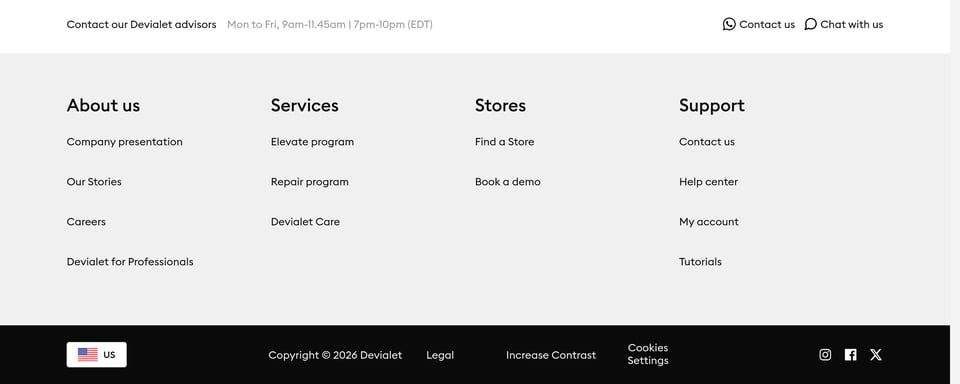Open Elevate program link
Screen dimensions: 960x384
(x=312, y=141)
